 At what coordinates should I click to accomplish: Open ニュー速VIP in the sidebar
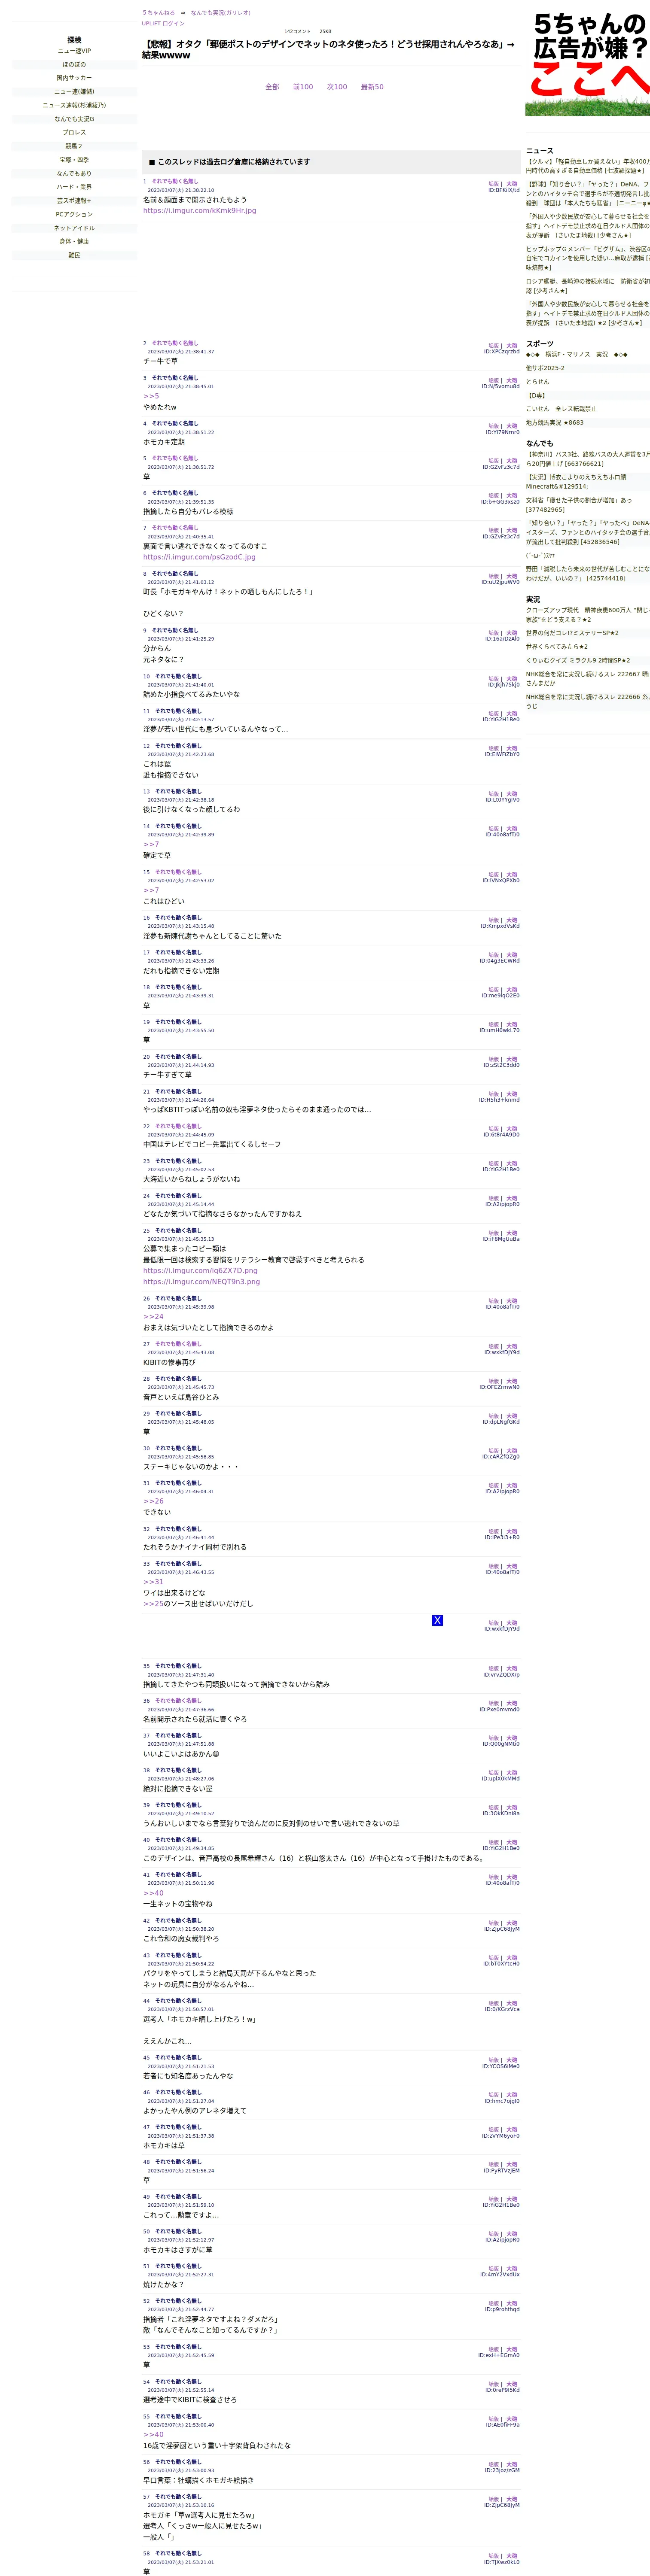point(74,51)
